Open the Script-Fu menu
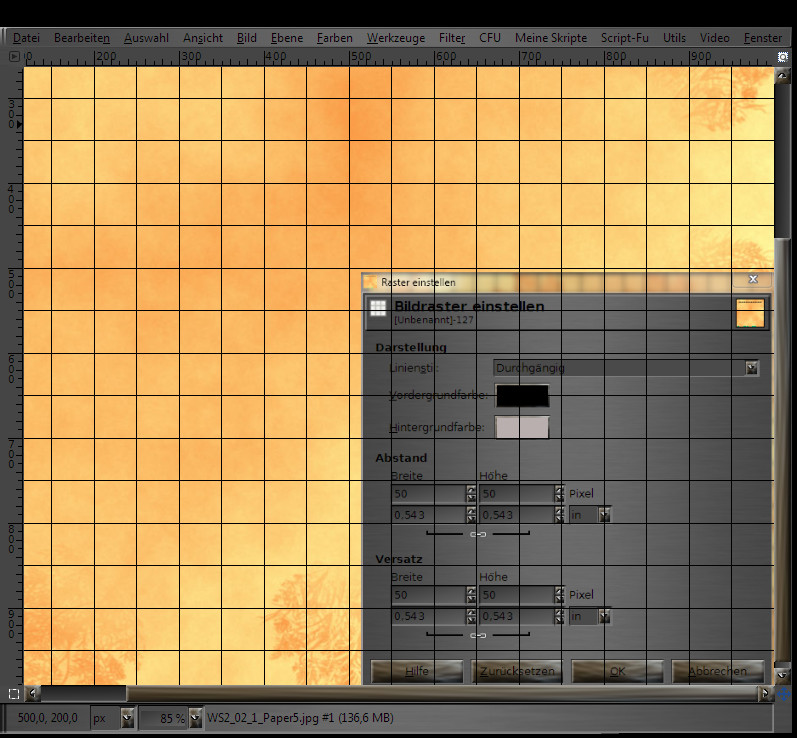 [625, 38]
